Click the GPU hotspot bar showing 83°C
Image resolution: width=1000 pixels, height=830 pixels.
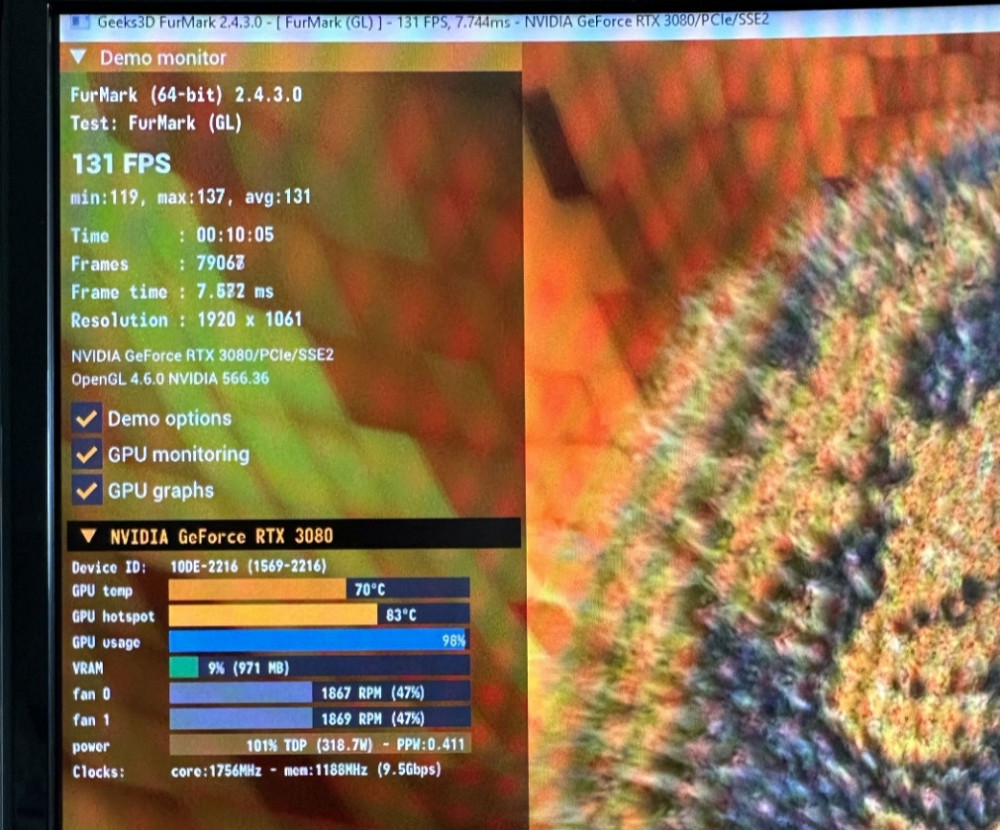click(318, 615)
